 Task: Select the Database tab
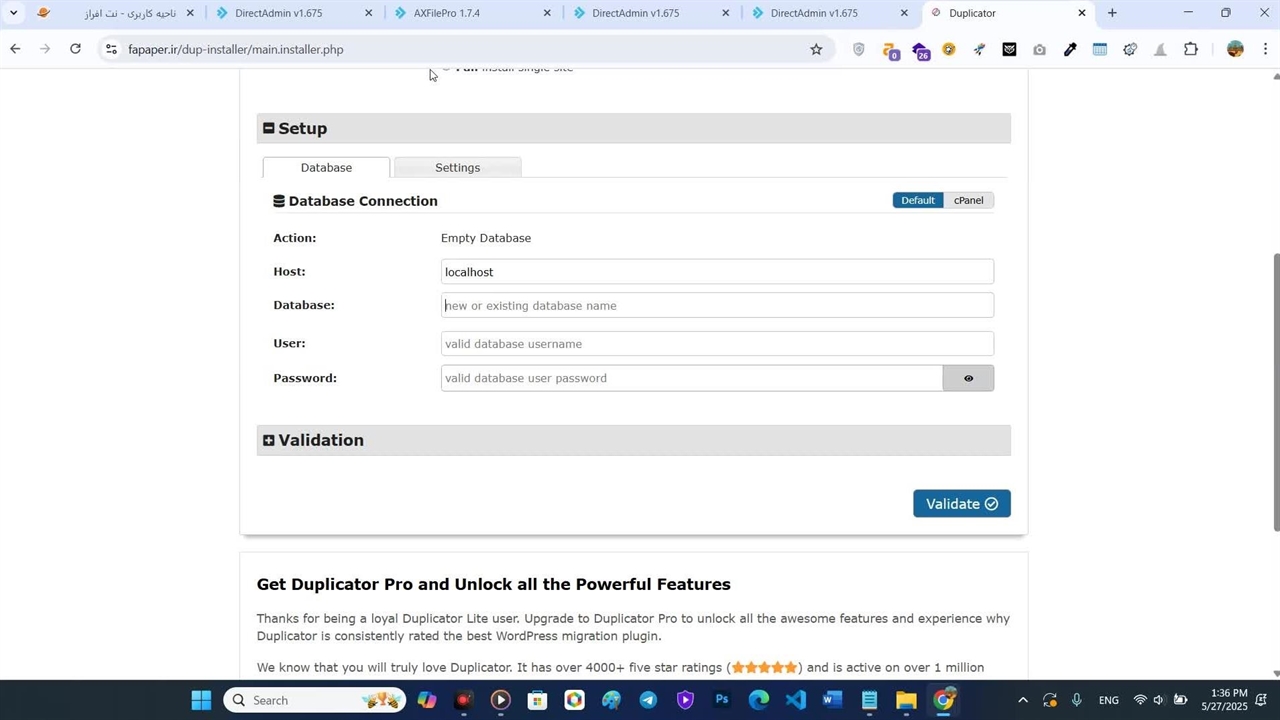pyautogui.click(x=326, y=167)
